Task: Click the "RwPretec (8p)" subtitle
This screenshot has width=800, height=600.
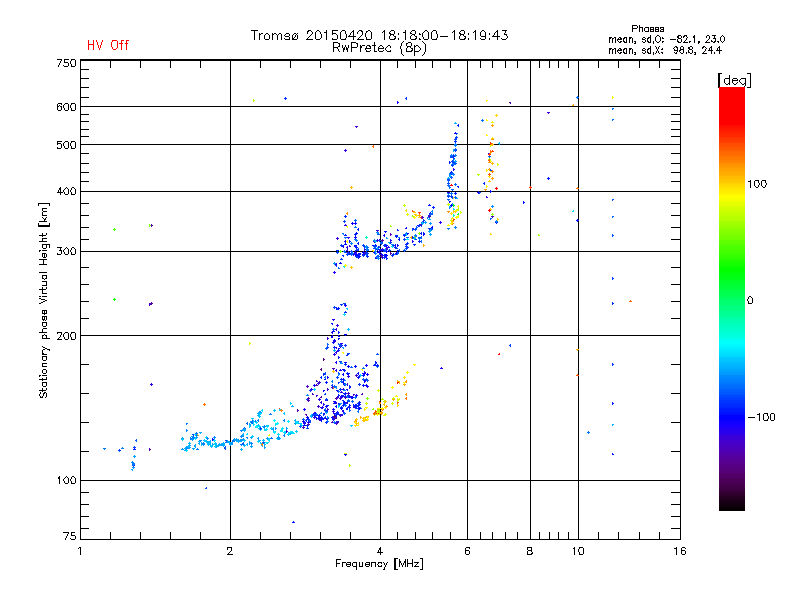Action: (379, 48)
